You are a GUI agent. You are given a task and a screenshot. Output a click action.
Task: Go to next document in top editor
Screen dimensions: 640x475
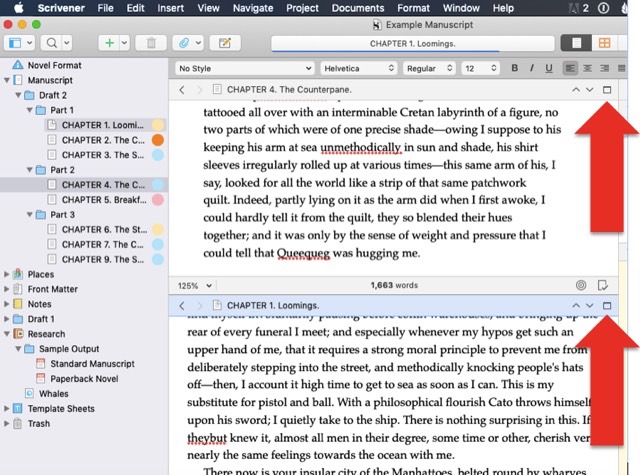tap(589, 89)
